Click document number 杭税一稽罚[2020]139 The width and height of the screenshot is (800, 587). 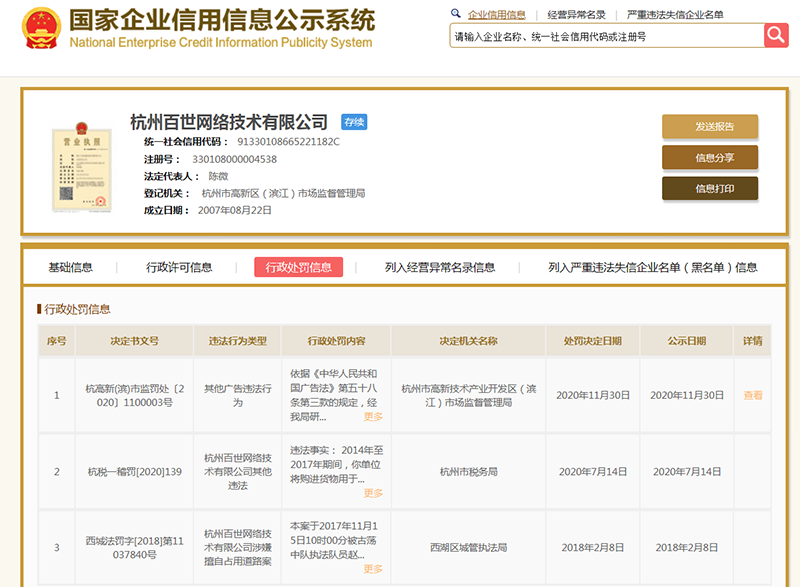tap(135, 472)
